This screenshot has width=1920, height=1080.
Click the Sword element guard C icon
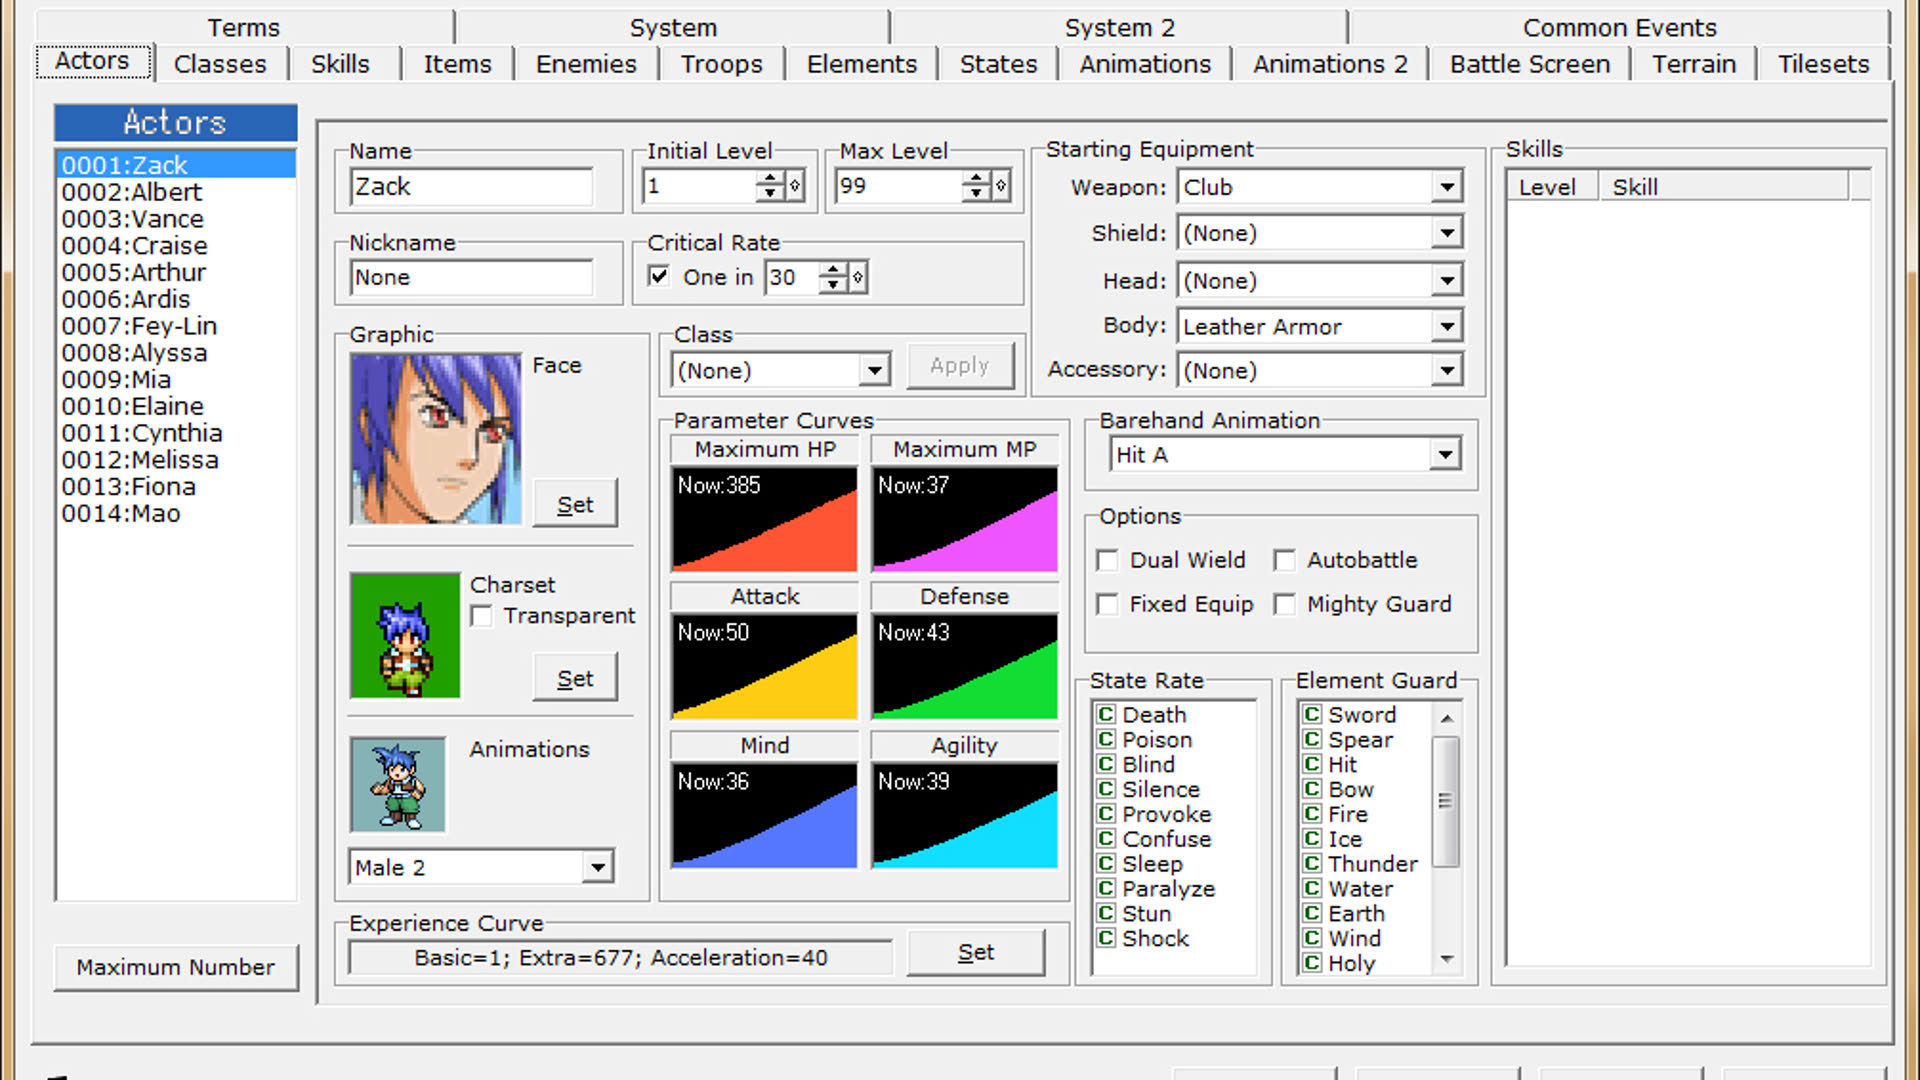click(1312, 714)
